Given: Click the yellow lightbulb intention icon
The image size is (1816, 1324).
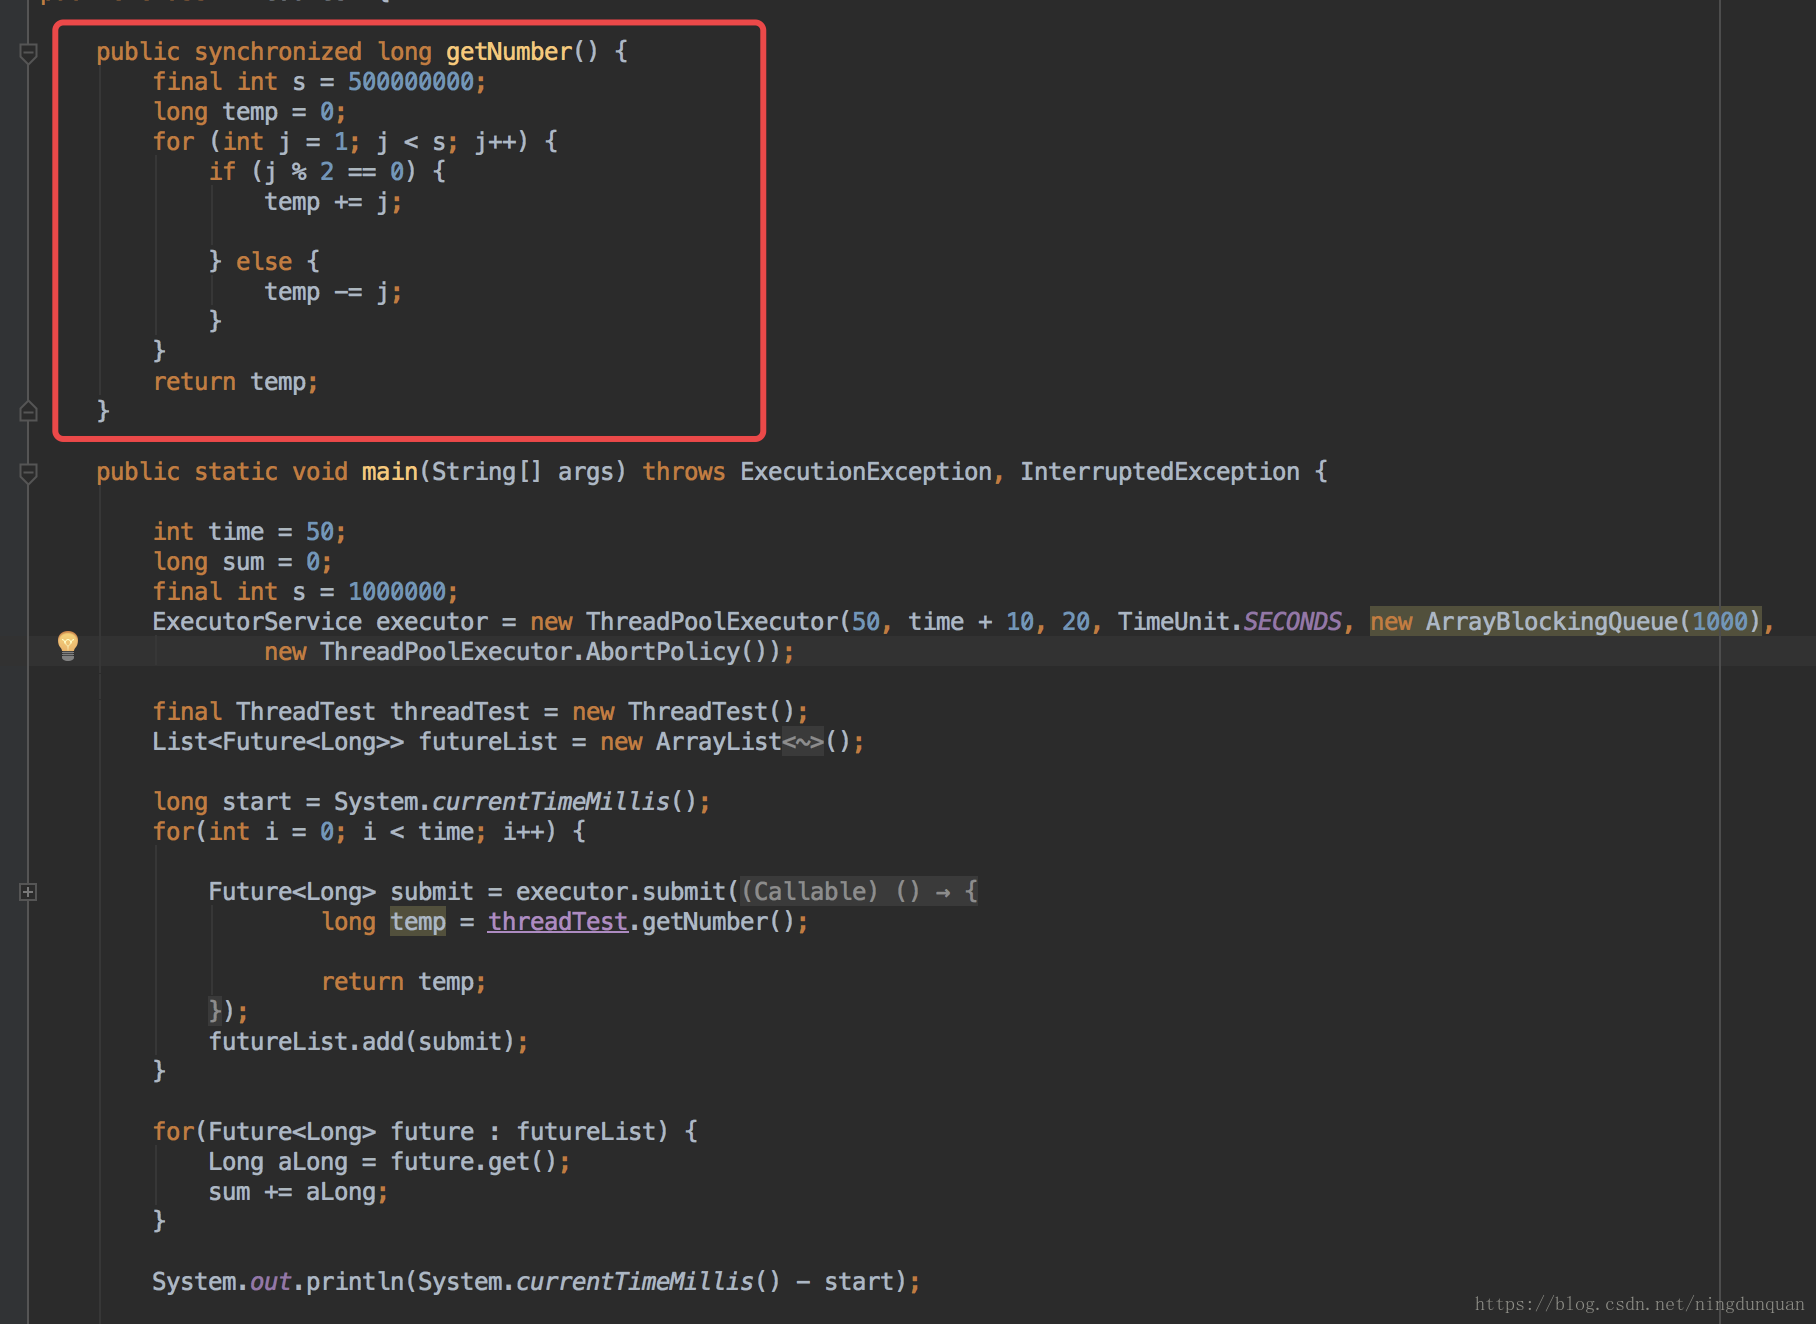Looking at the screenshot, I should (x=68, y=645).
